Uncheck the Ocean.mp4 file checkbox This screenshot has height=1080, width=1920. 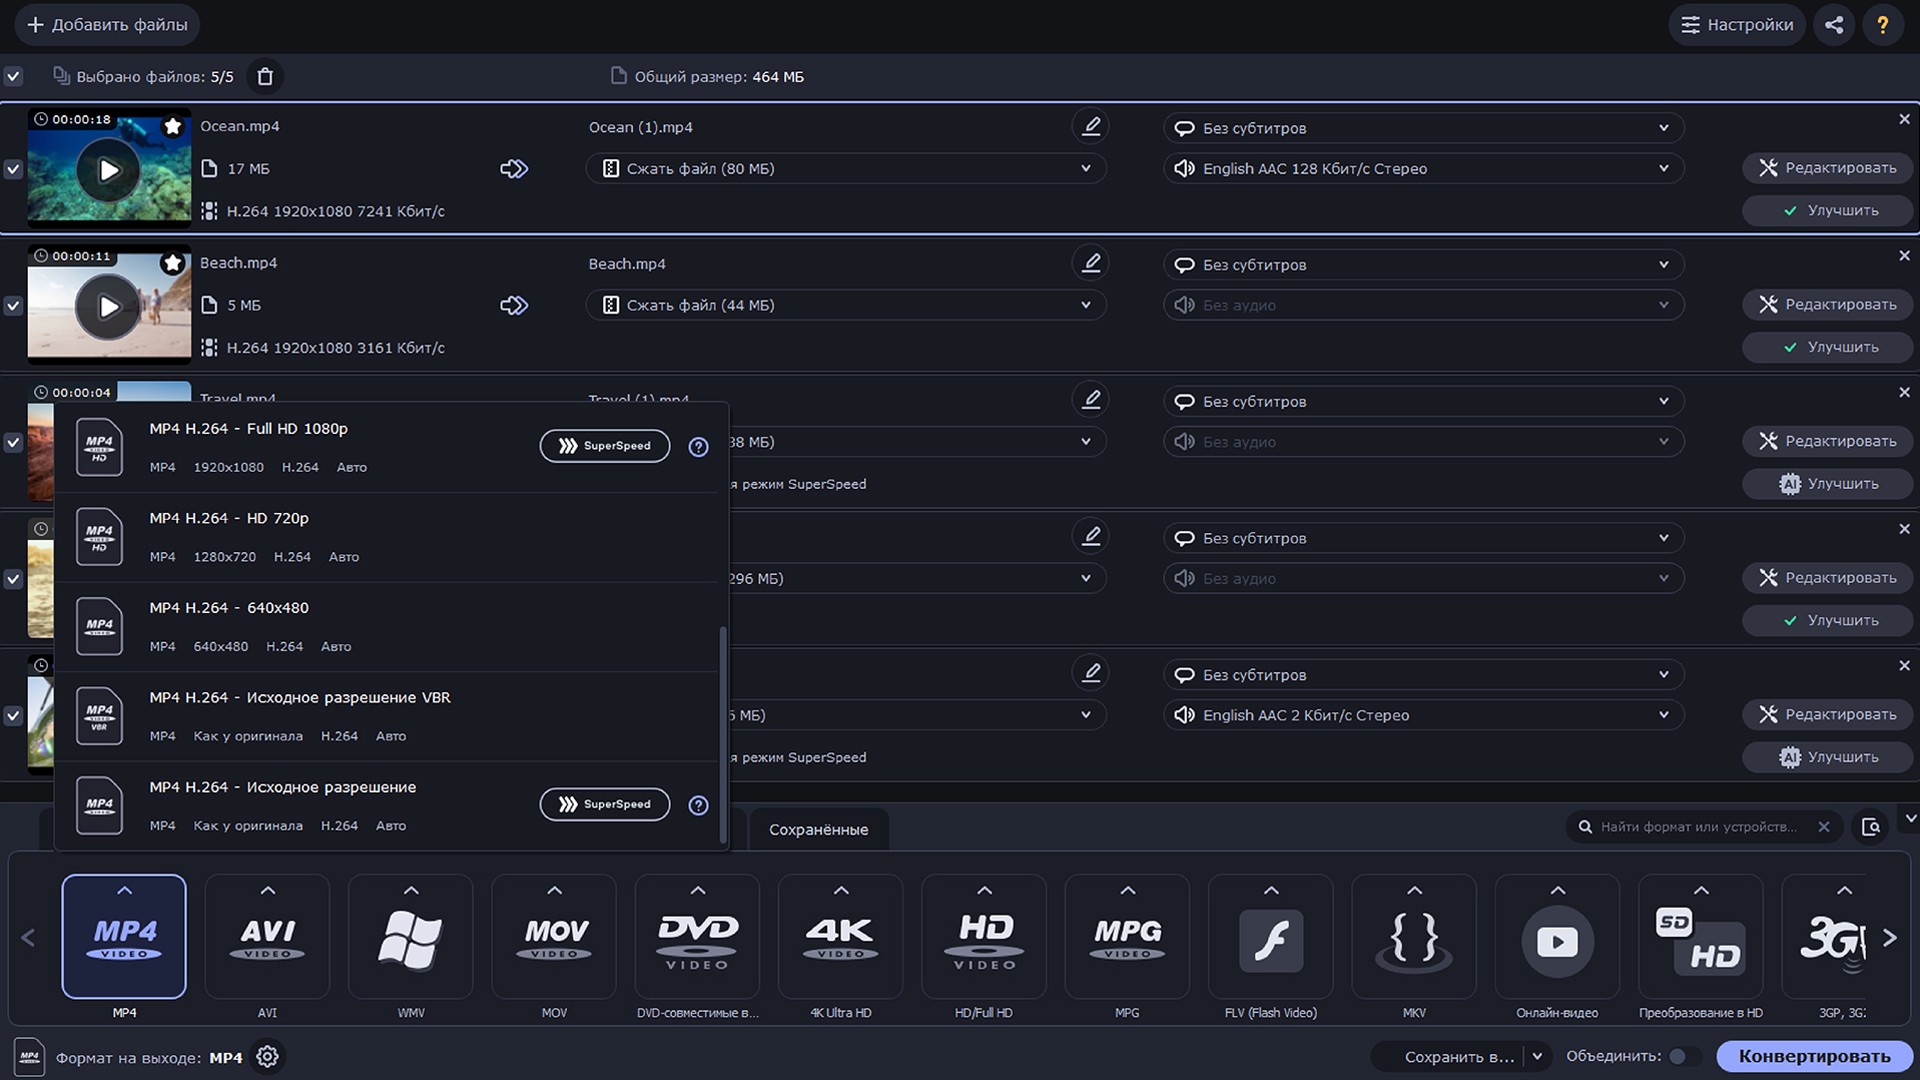(13, 169)
